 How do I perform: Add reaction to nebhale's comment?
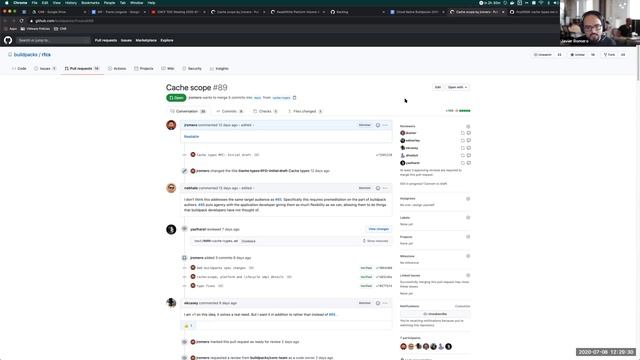click(x=378, y=188)
